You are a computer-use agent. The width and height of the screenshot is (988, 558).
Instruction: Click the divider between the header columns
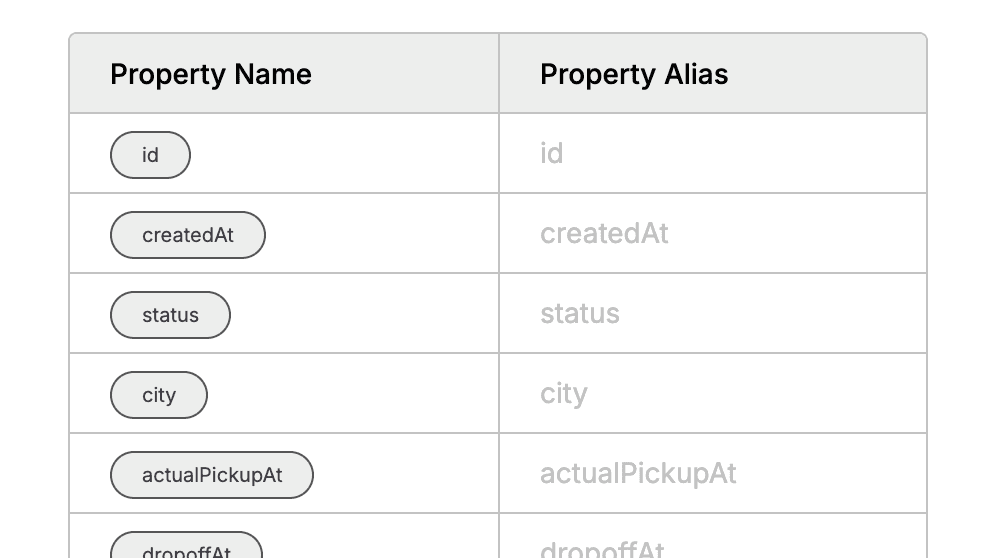pos(499,74)
